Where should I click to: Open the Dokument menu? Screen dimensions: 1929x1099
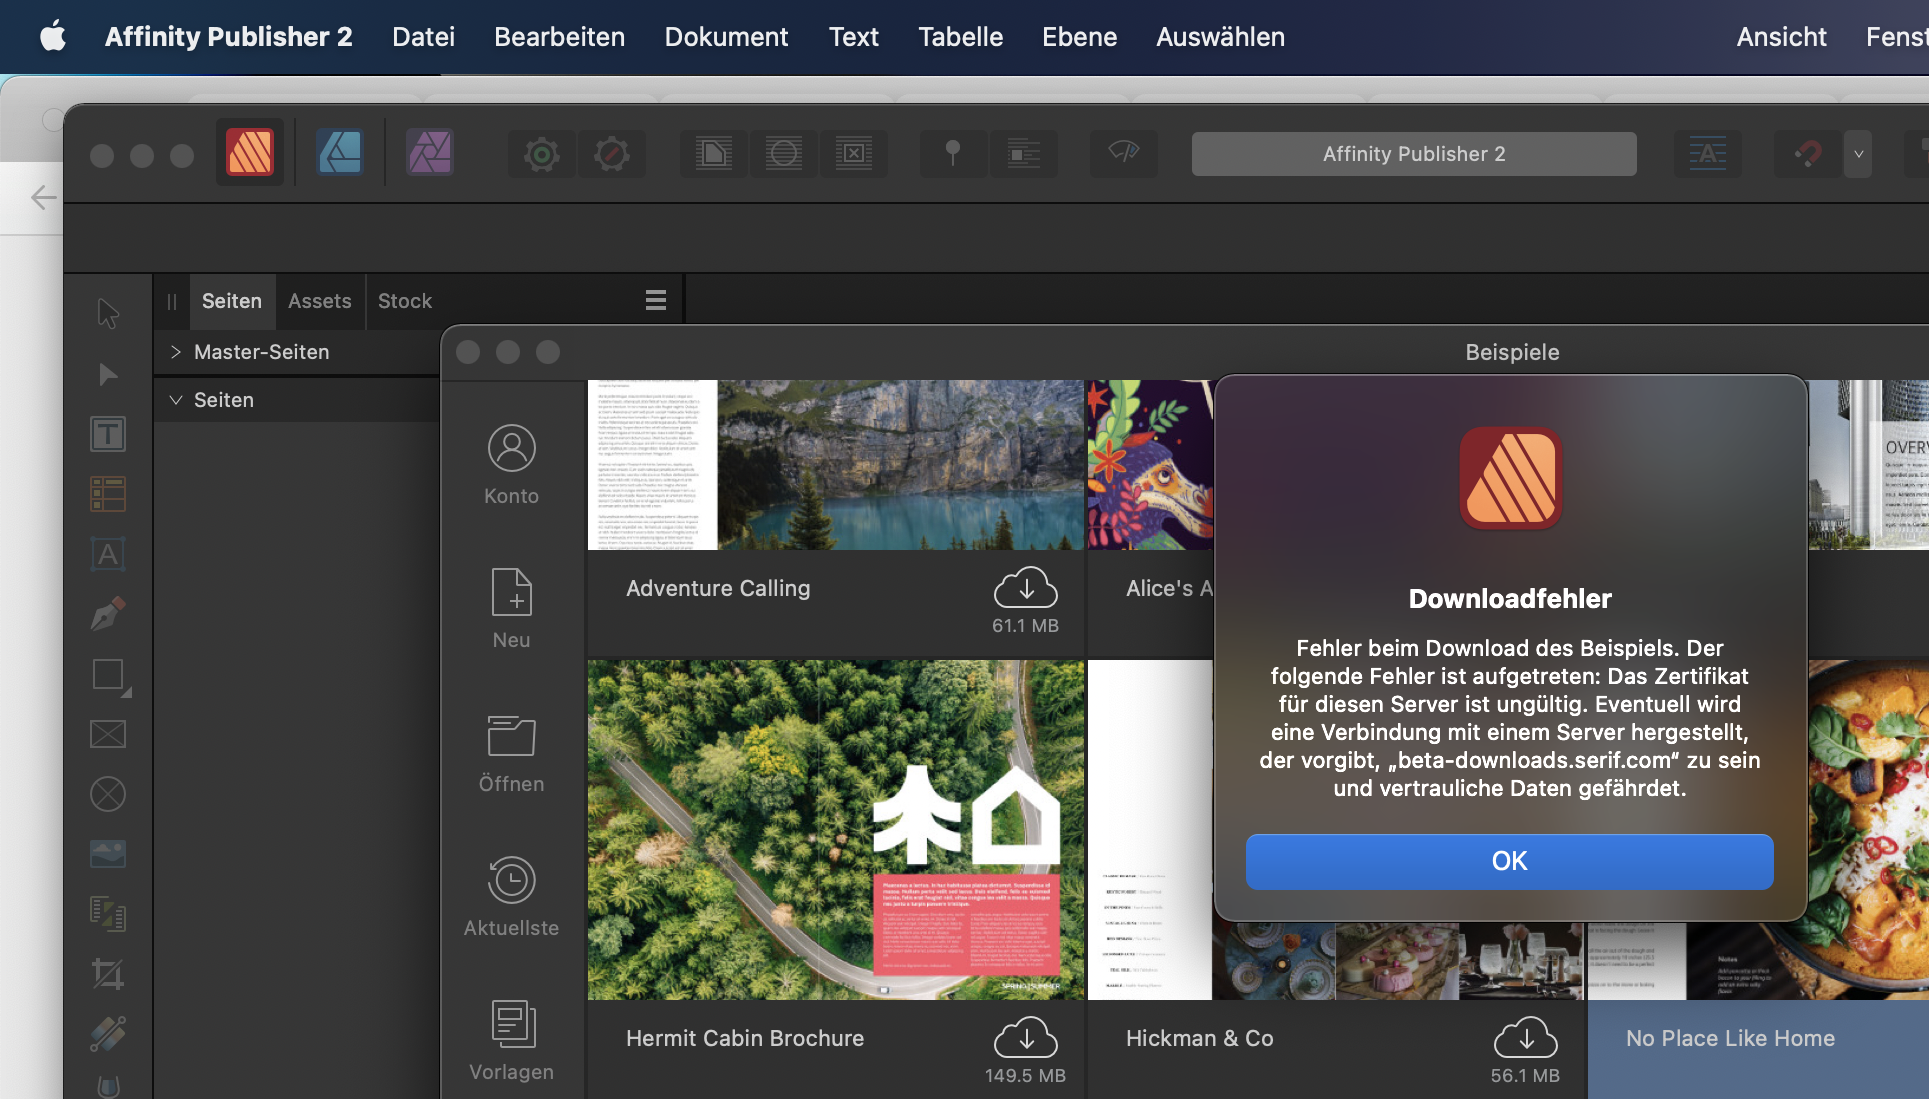pos(726,37)
